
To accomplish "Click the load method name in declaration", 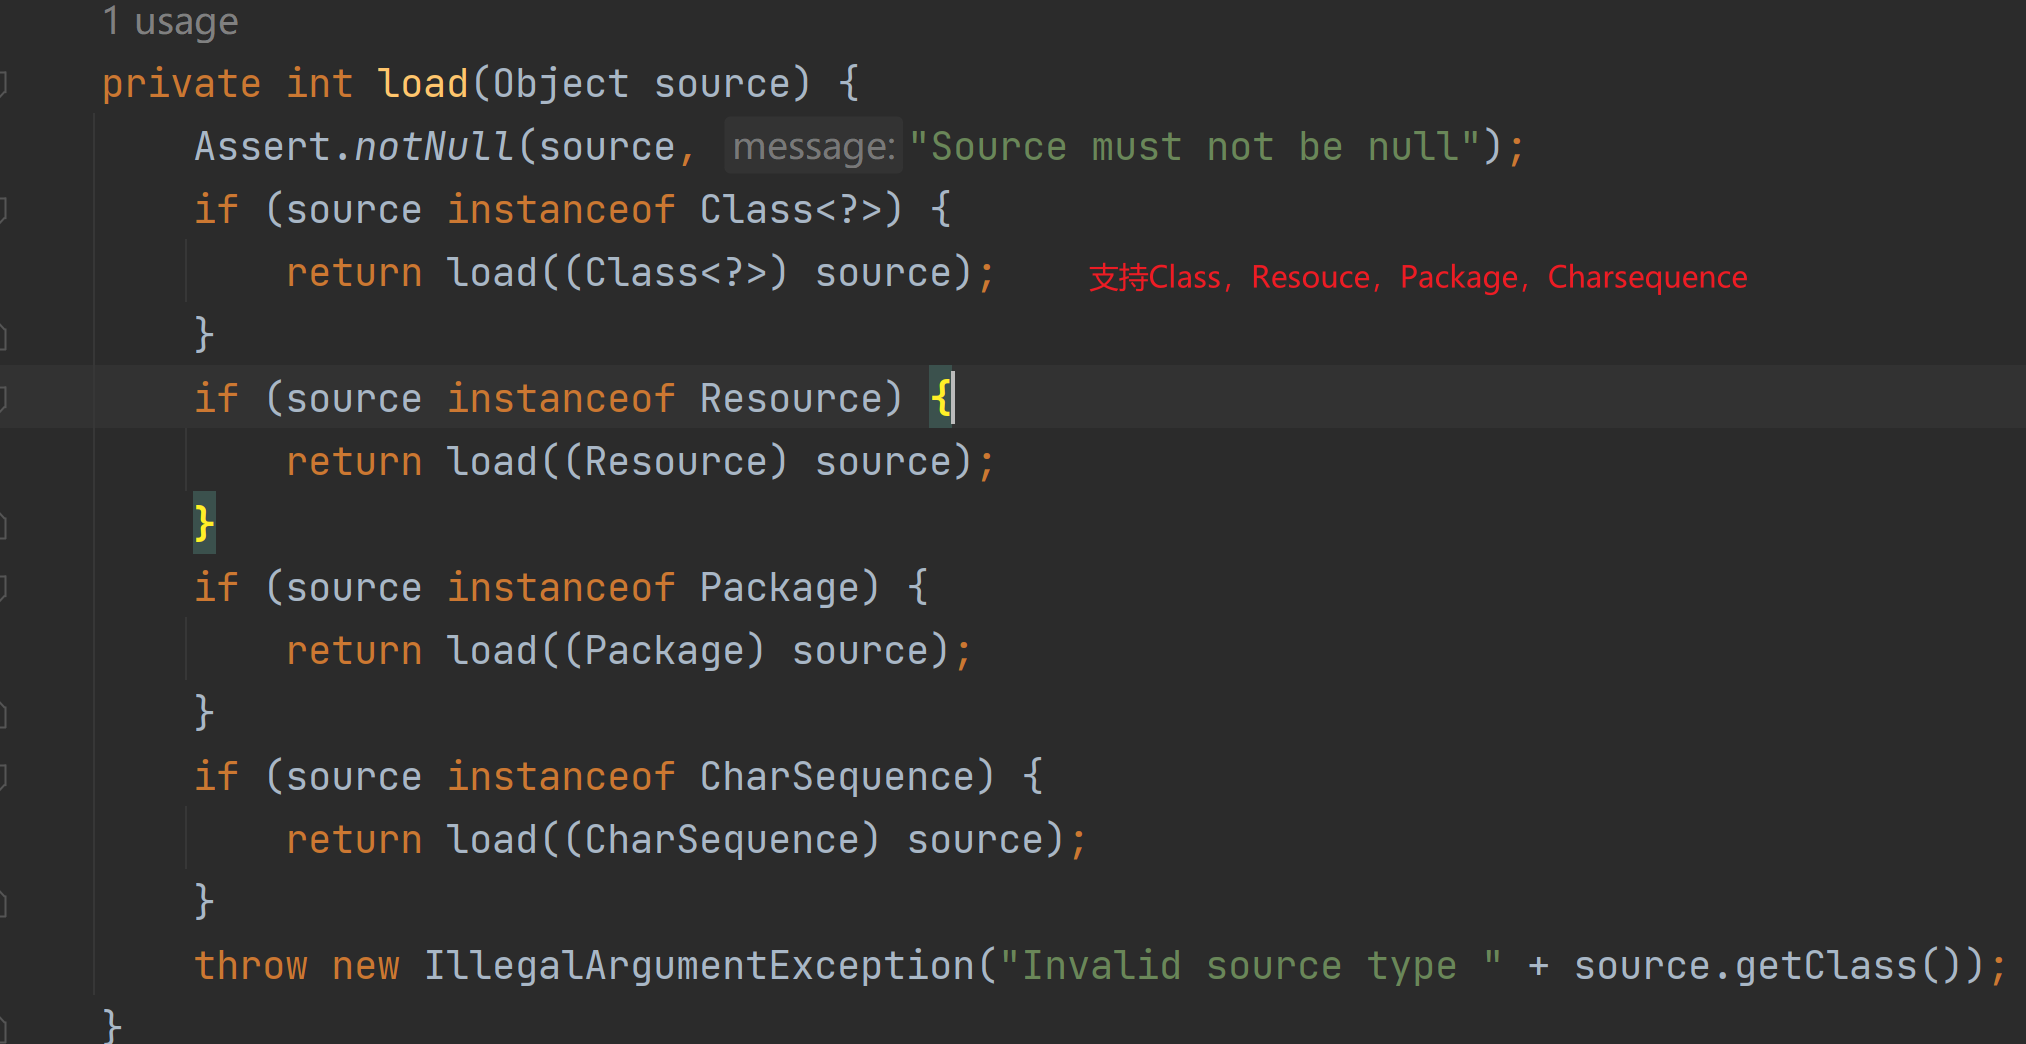I will (x=423, y=84).
